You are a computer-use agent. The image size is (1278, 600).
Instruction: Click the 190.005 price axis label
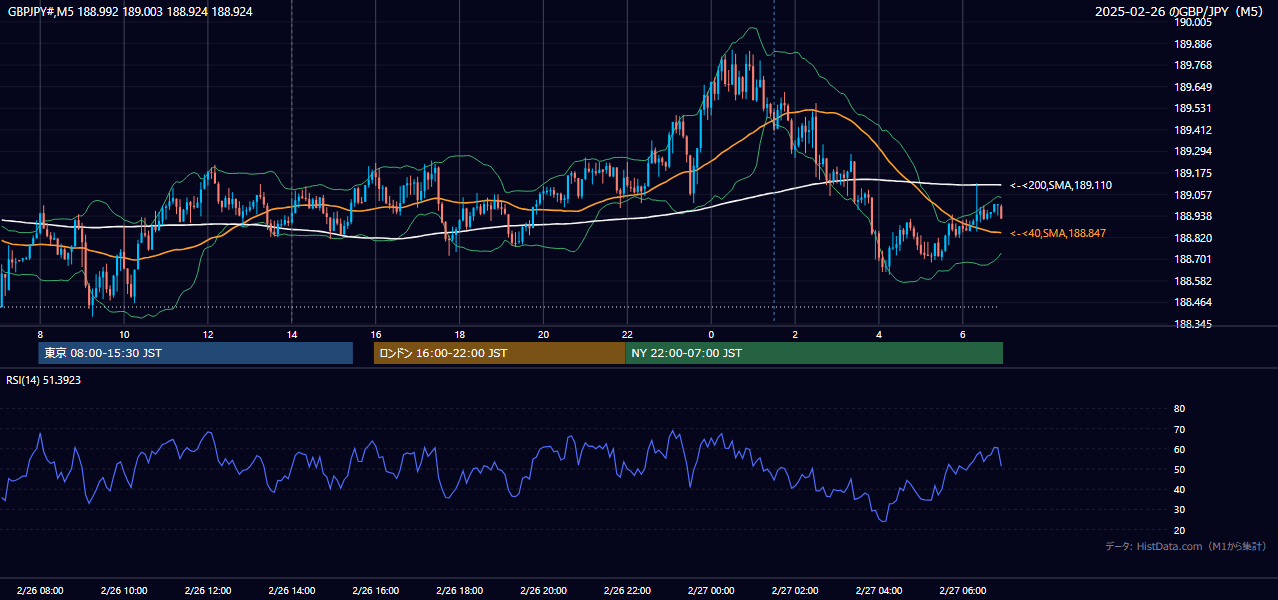tap(1193, 22)
